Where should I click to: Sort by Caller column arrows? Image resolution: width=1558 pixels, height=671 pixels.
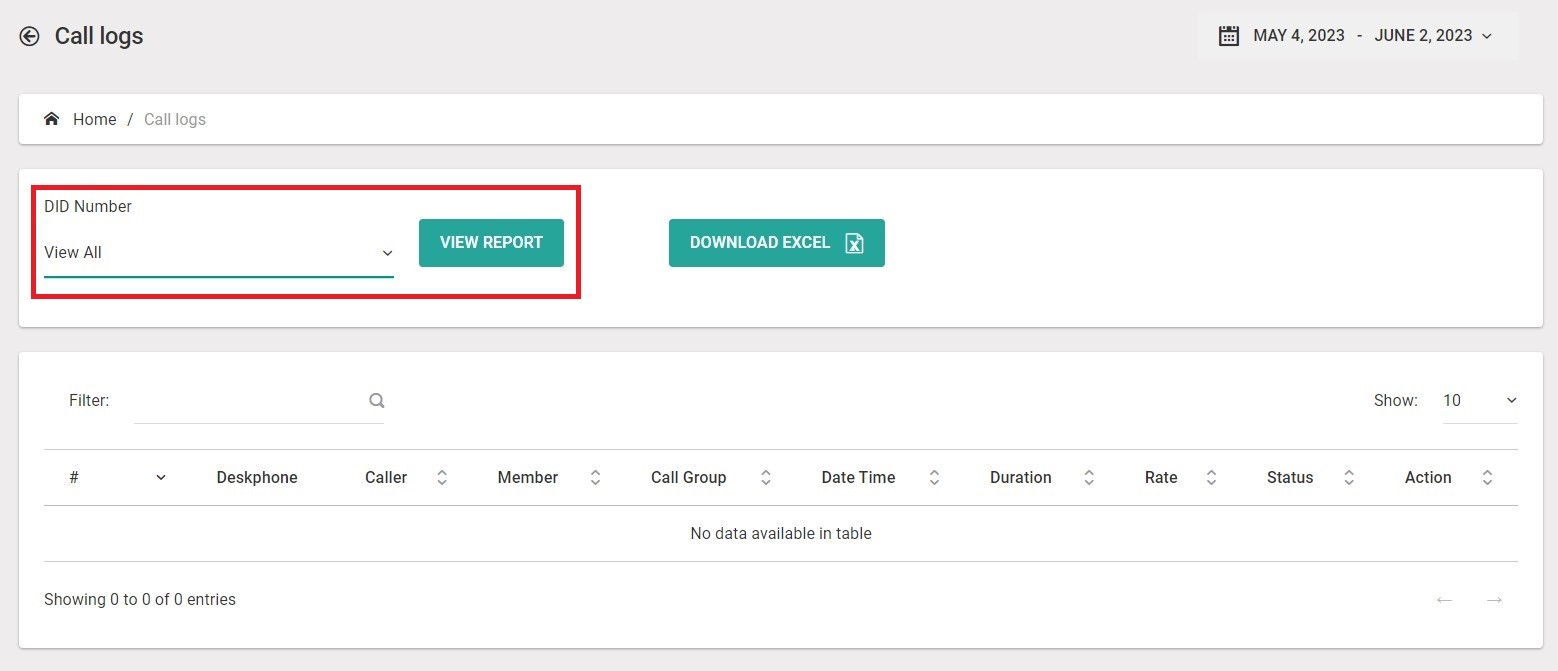[442, 477]
